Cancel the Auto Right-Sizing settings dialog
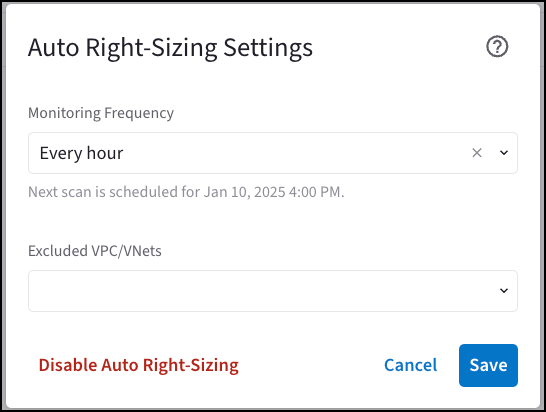 [411, 365]
